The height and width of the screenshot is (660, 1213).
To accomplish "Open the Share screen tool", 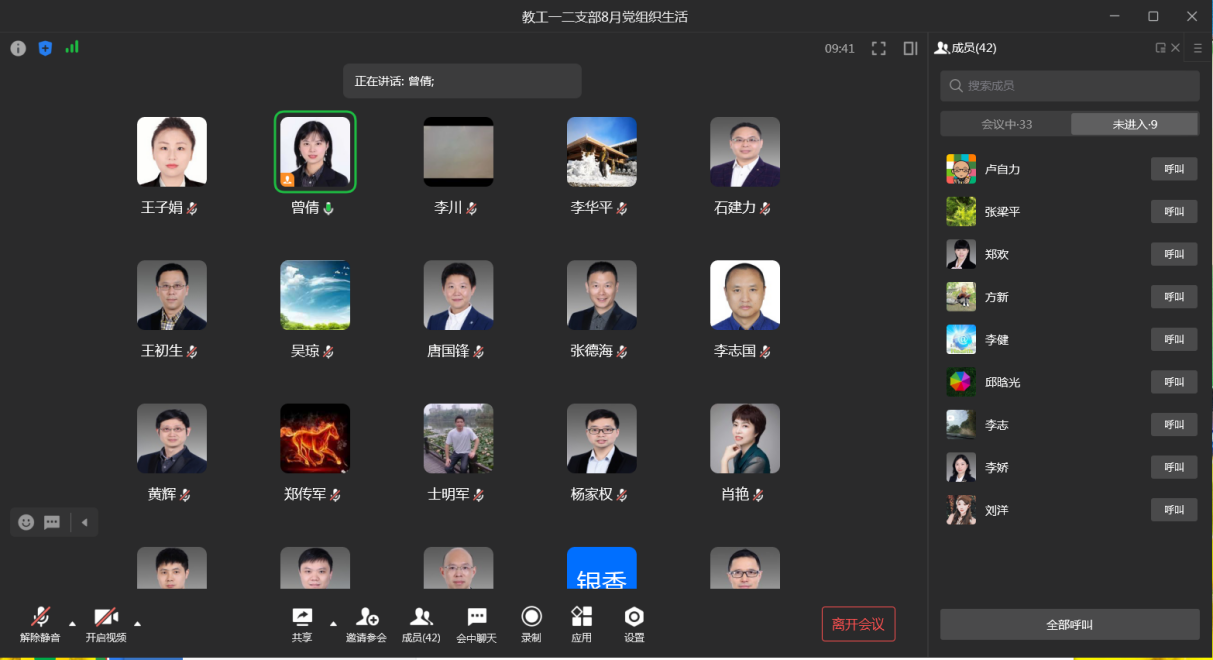I will [x=302, y=623].
